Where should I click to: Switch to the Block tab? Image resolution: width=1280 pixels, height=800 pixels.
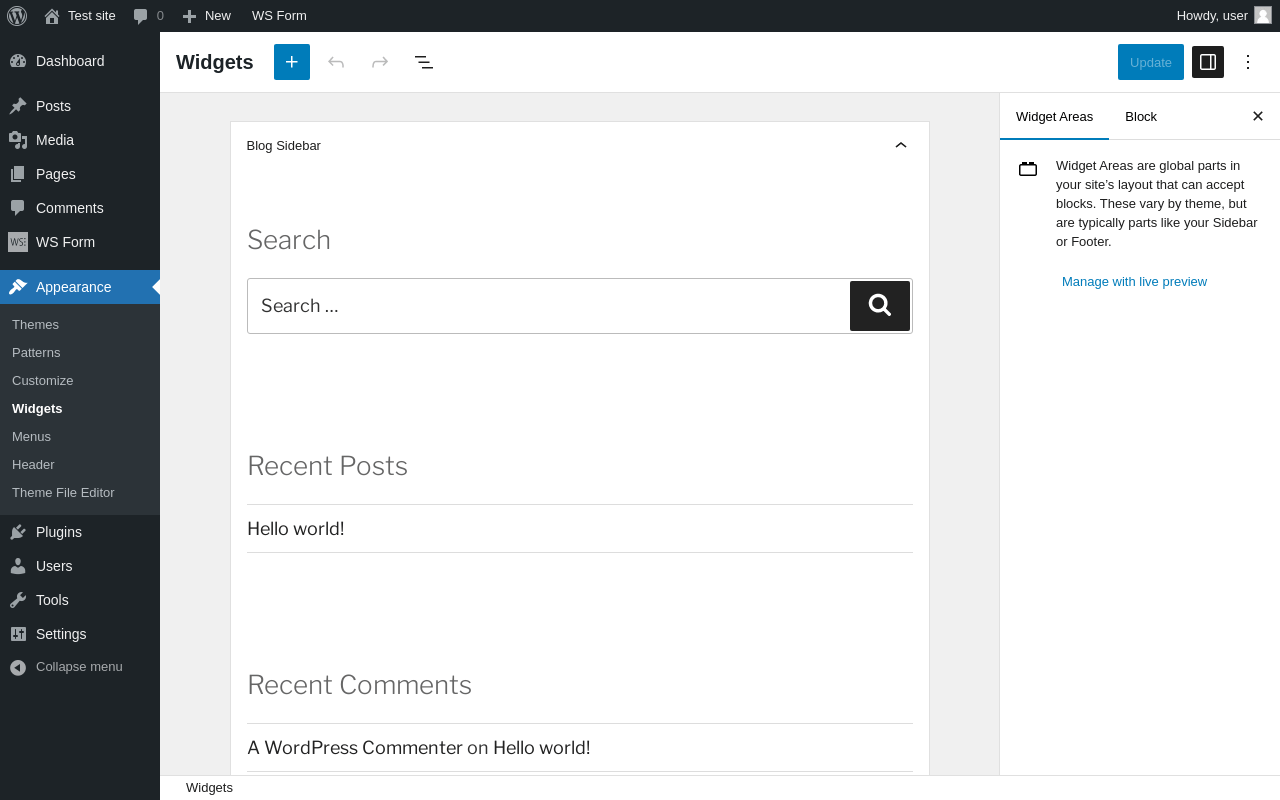1141,116
